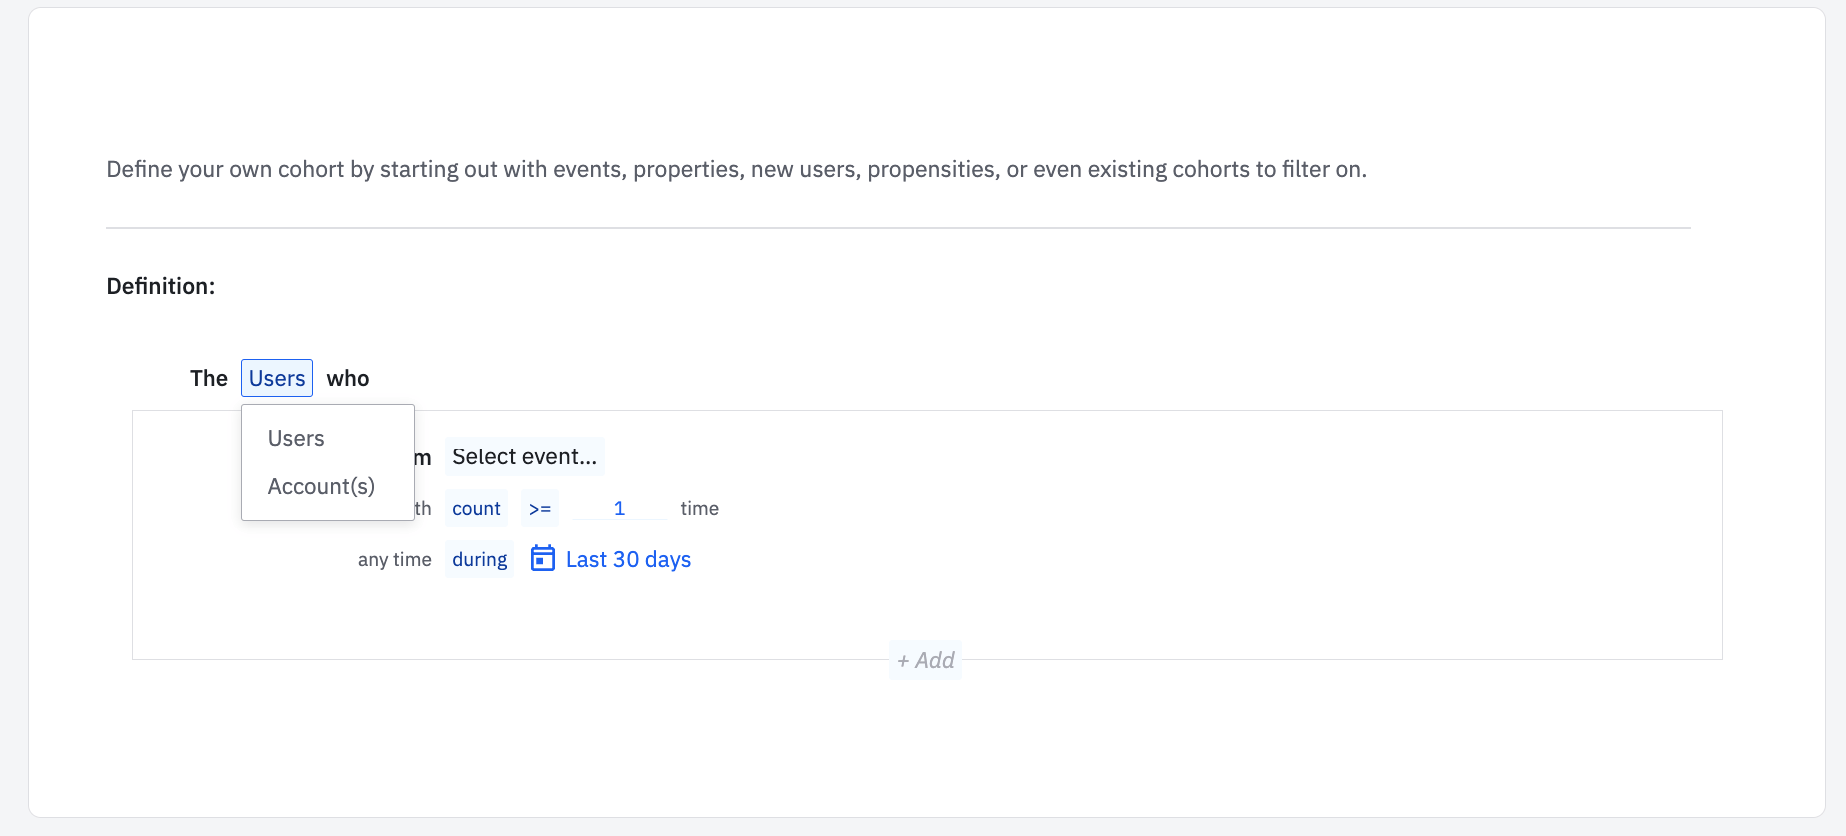Expand the count metric selector

click(476, 509)
